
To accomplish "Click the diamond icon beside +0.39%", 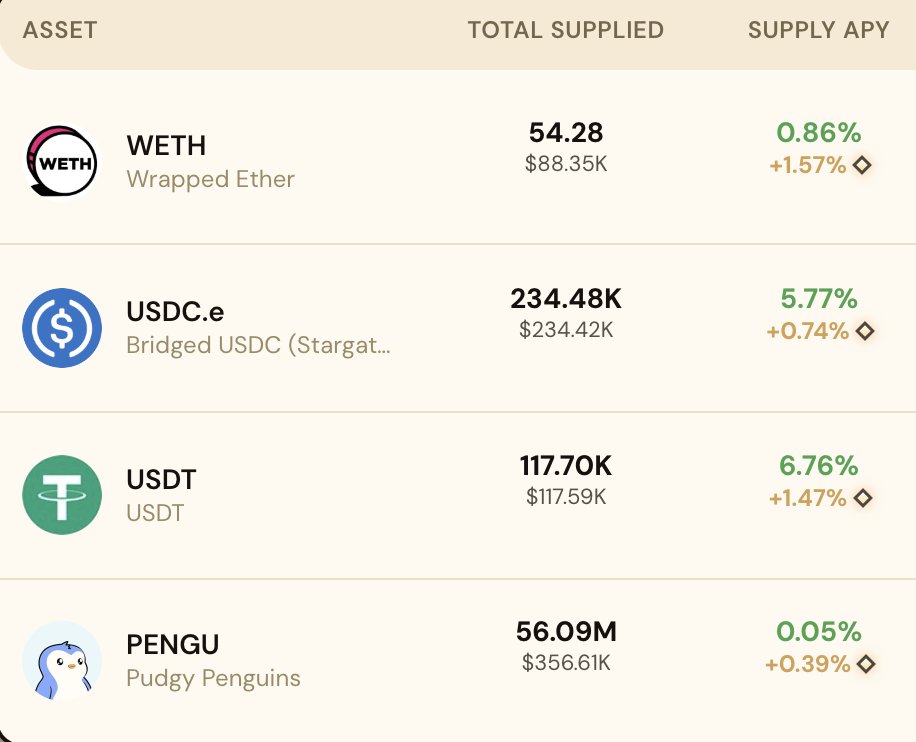I will 865,664.
